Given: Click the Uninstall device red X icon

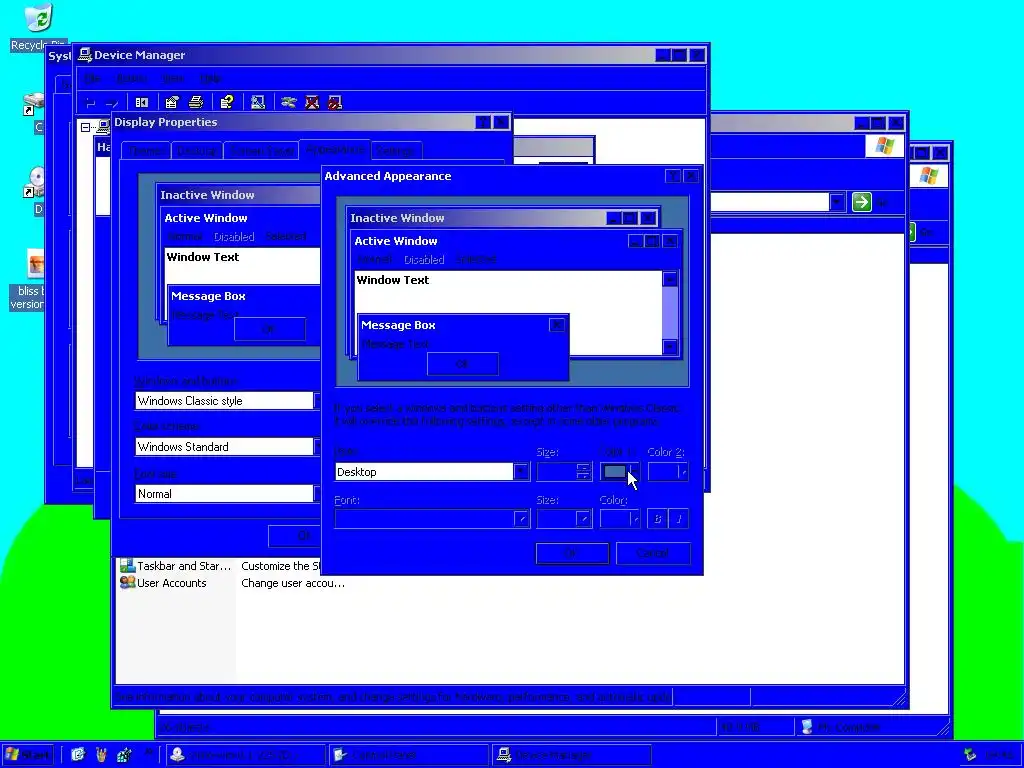Looking at the screenshot, I should (x=312, y=103).
